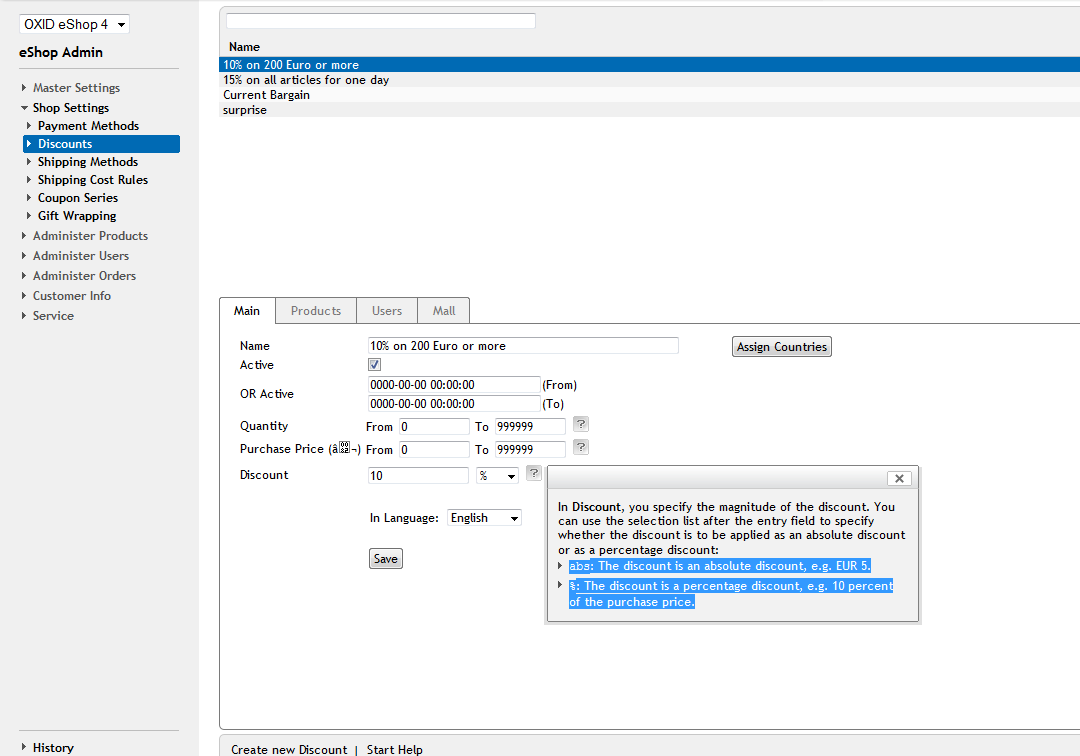Open Start Help link
Image resolution: width=1080 pixels, height=756 pixels.
pos(394,749)
